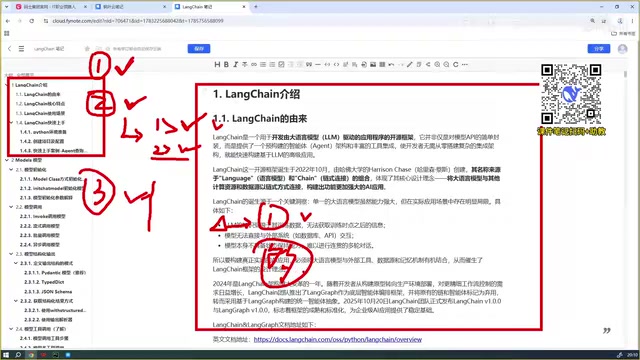
Task: Collapse the '2.3.2' outline node
Action: [16, 301]
